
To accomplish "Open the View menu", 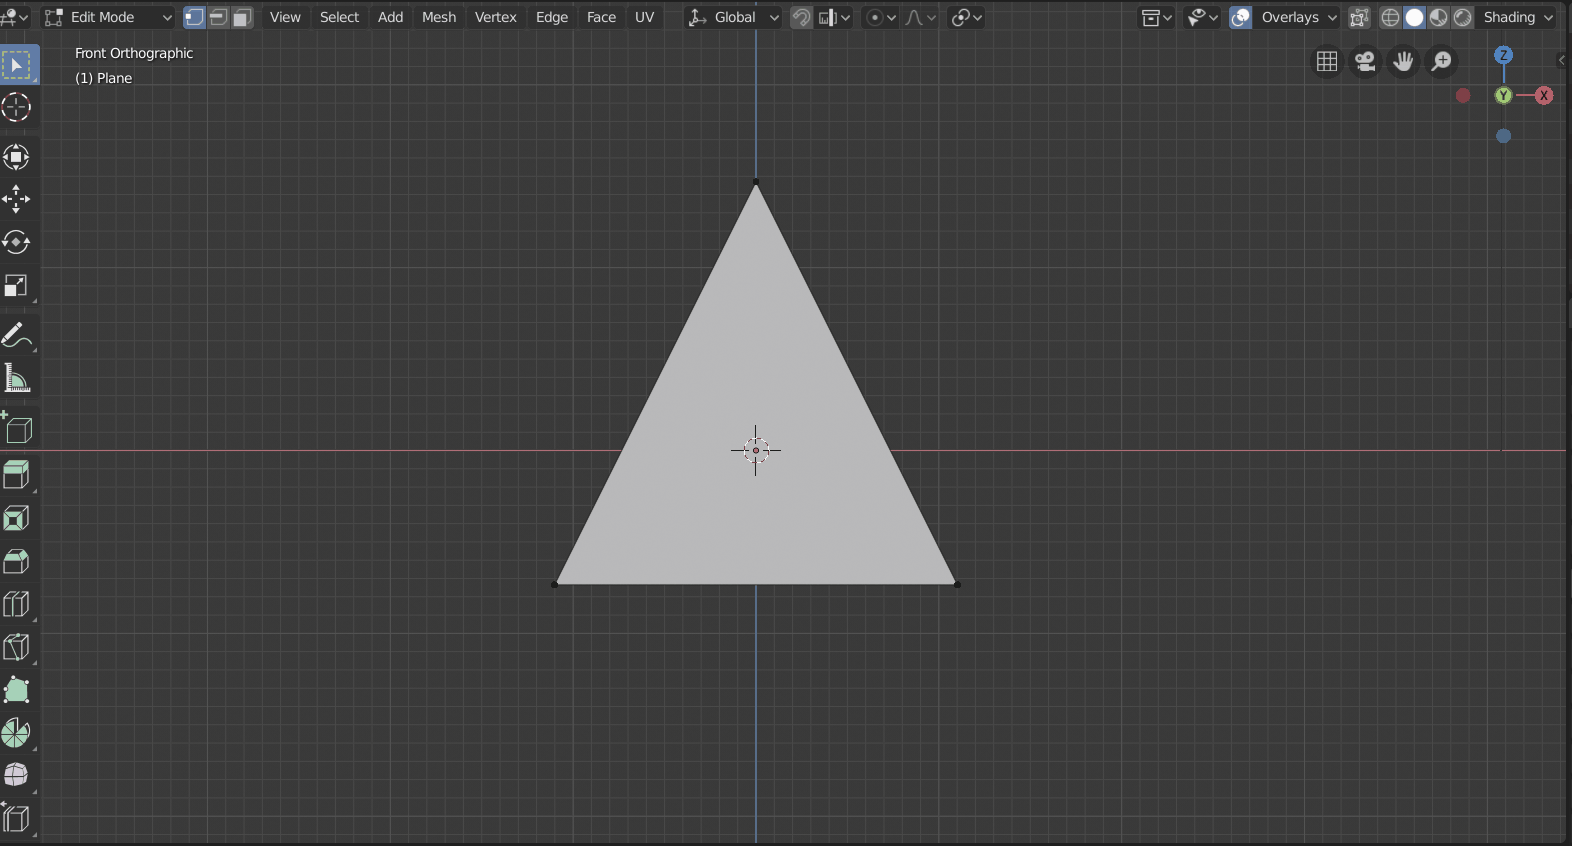I will tap(285, 17).
